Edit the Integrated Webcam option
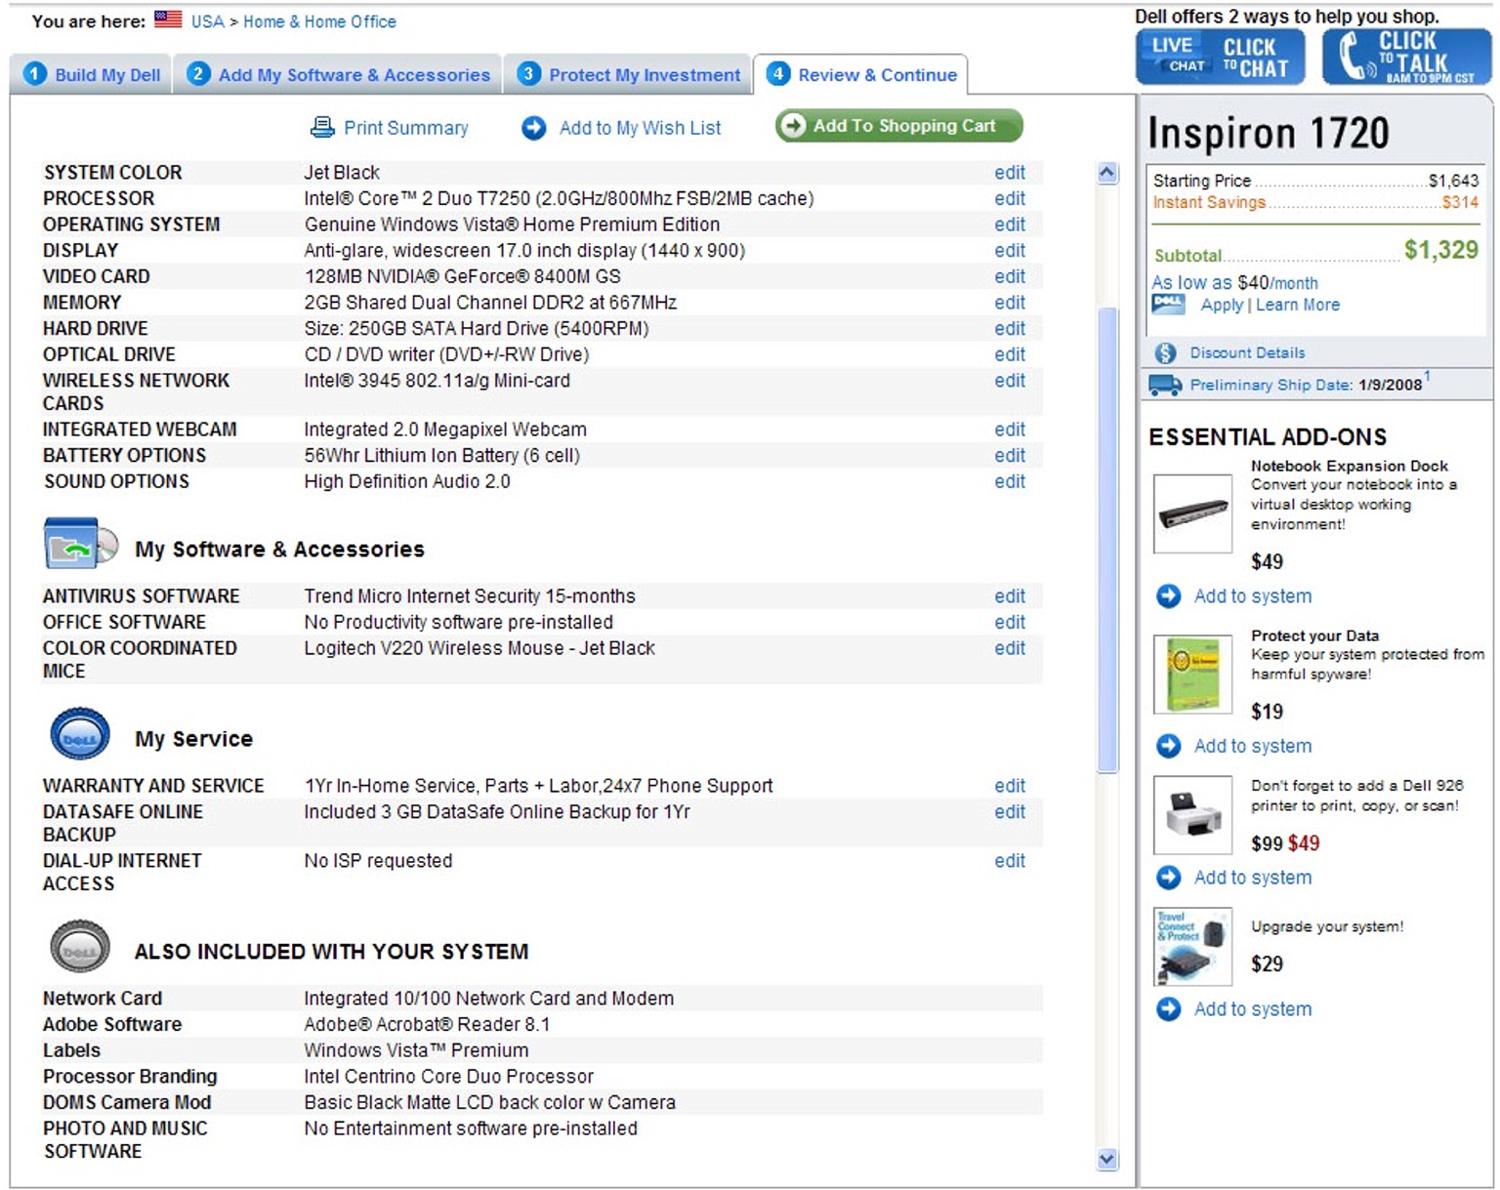 (1010, 429)
